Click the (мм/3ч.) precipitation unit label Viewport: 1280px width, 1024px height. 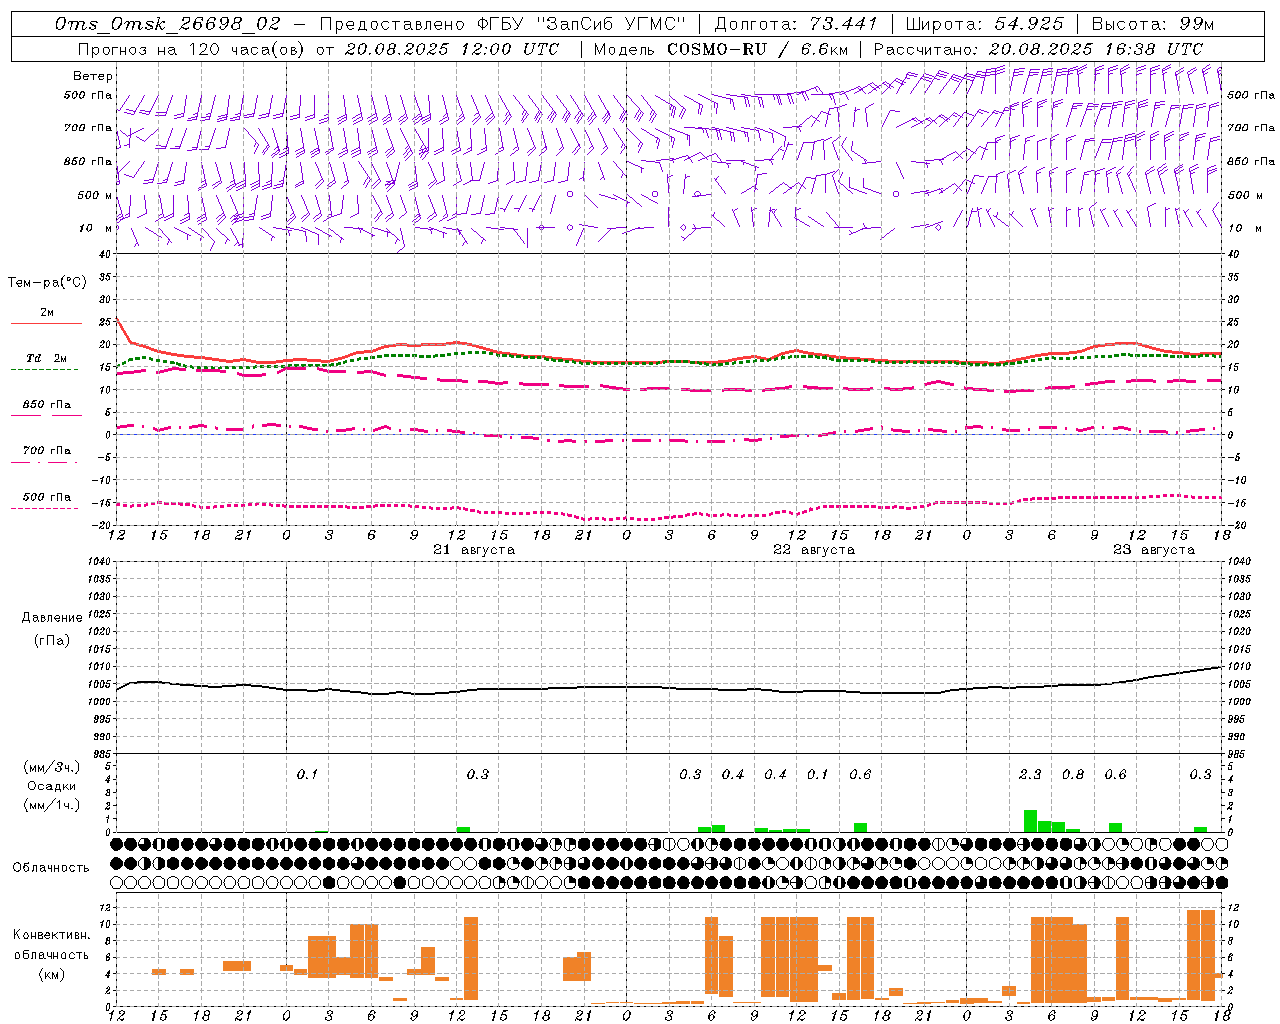pos(52,768)
